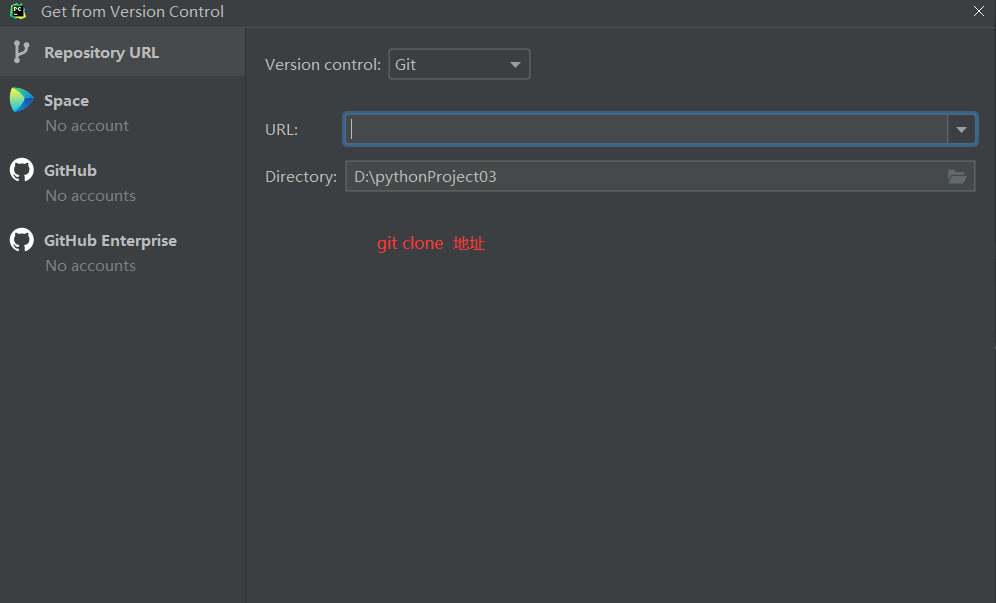The height and width of the screenshot is (603, 996).
Task: Select the Repository URL tab label
Action: (x=101, y=52)
